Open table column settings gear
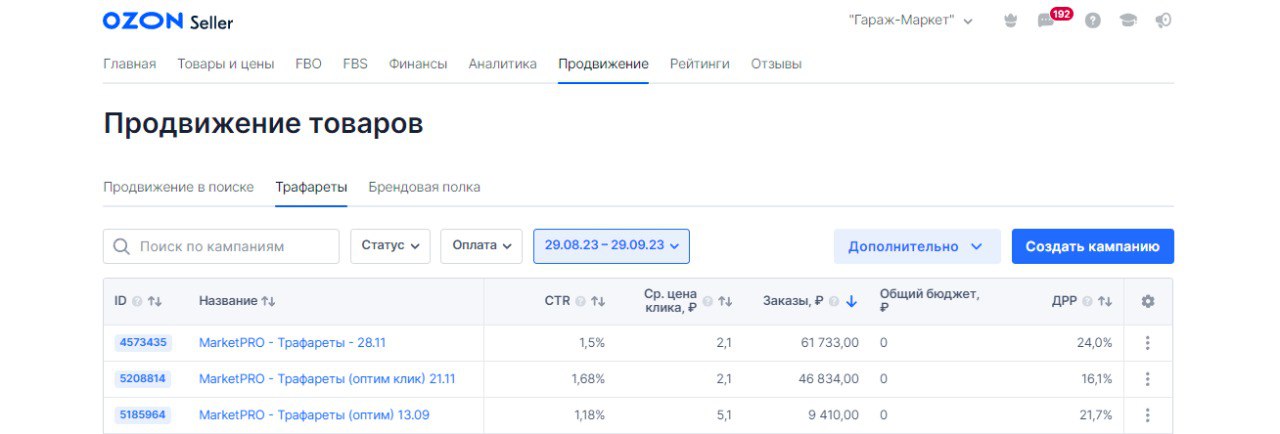1280x434 pixels. point(1147,301)
